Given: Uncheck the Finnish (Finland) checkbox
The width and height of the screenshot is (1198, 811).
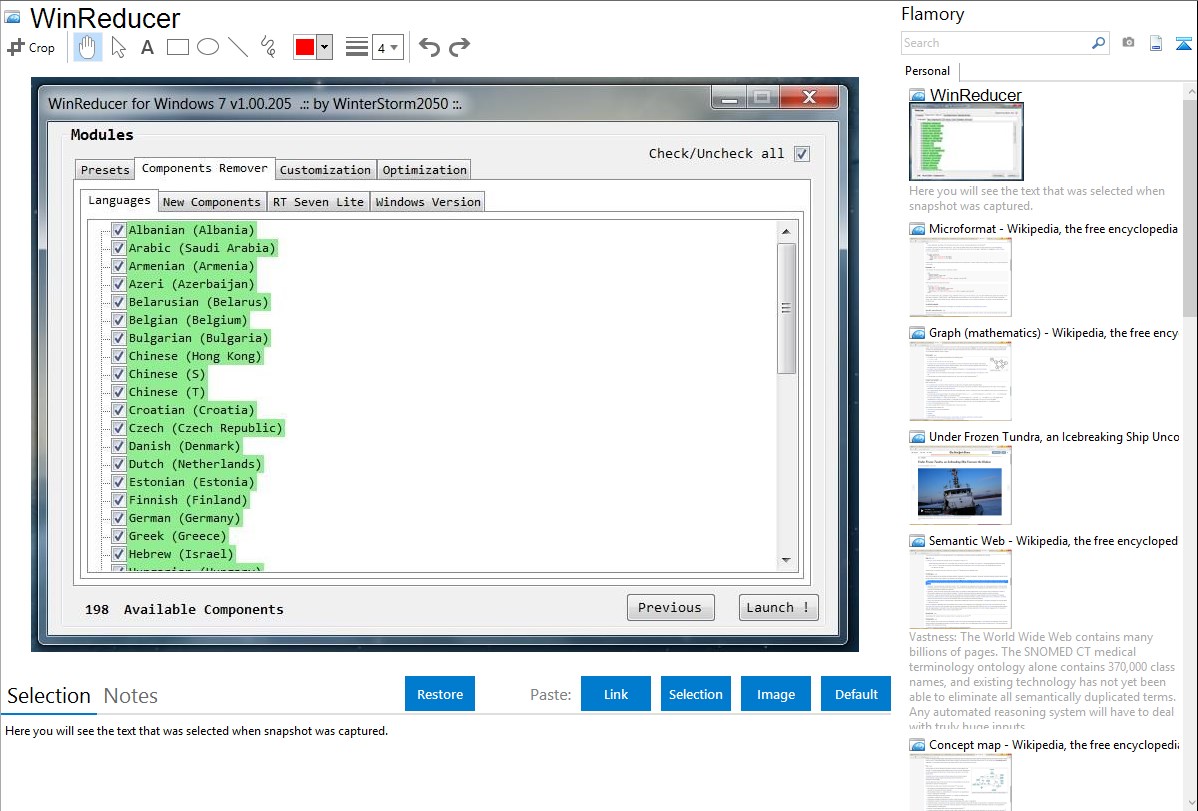Looking at the screenshot, I should (118, 500).
